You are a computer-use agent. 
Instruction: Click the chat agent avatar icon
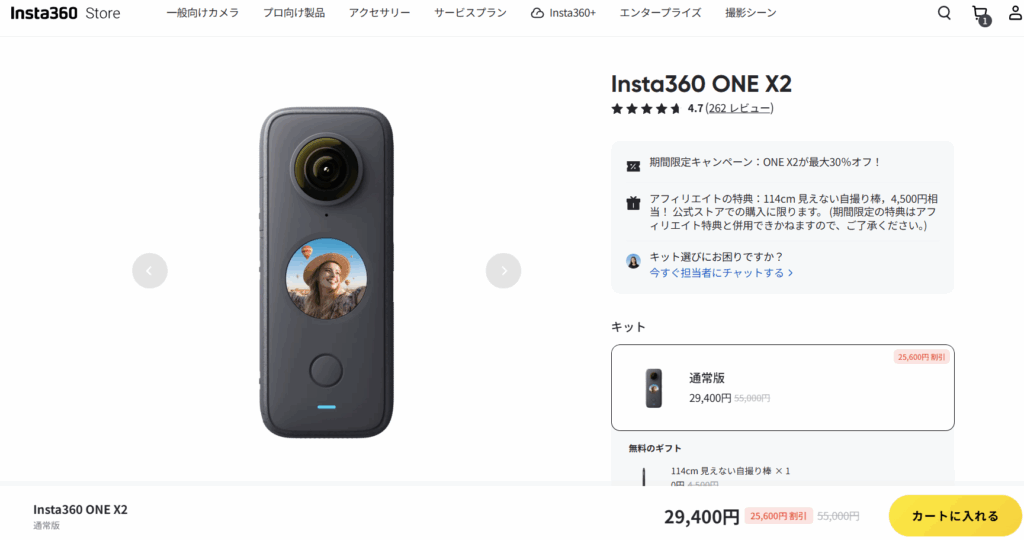pyautogui.click(x=633, y=260)
